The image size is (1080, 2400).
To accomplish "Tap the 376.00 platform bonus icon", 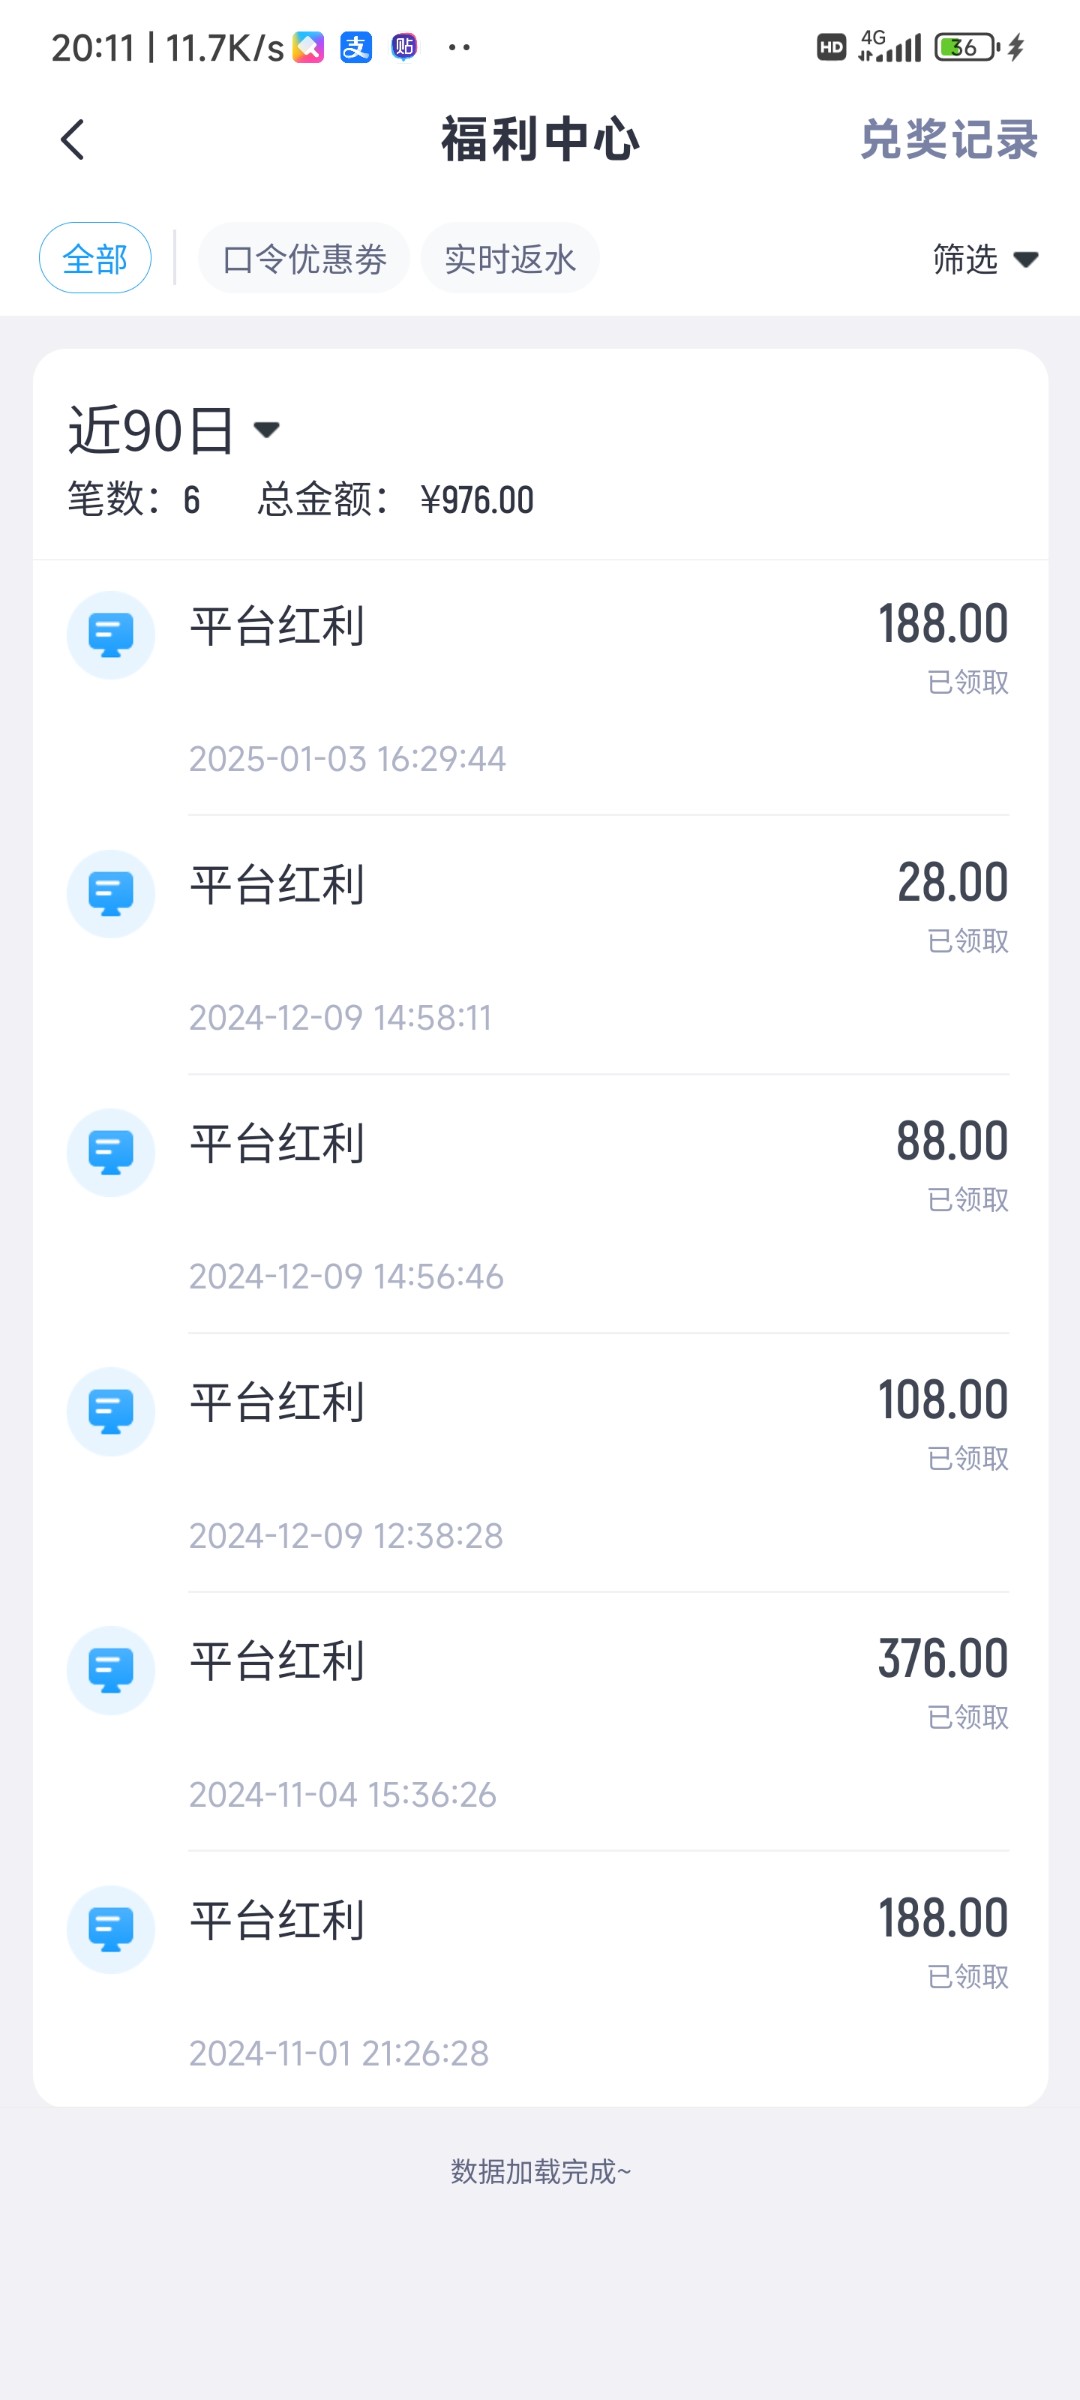I will 111,1670.
